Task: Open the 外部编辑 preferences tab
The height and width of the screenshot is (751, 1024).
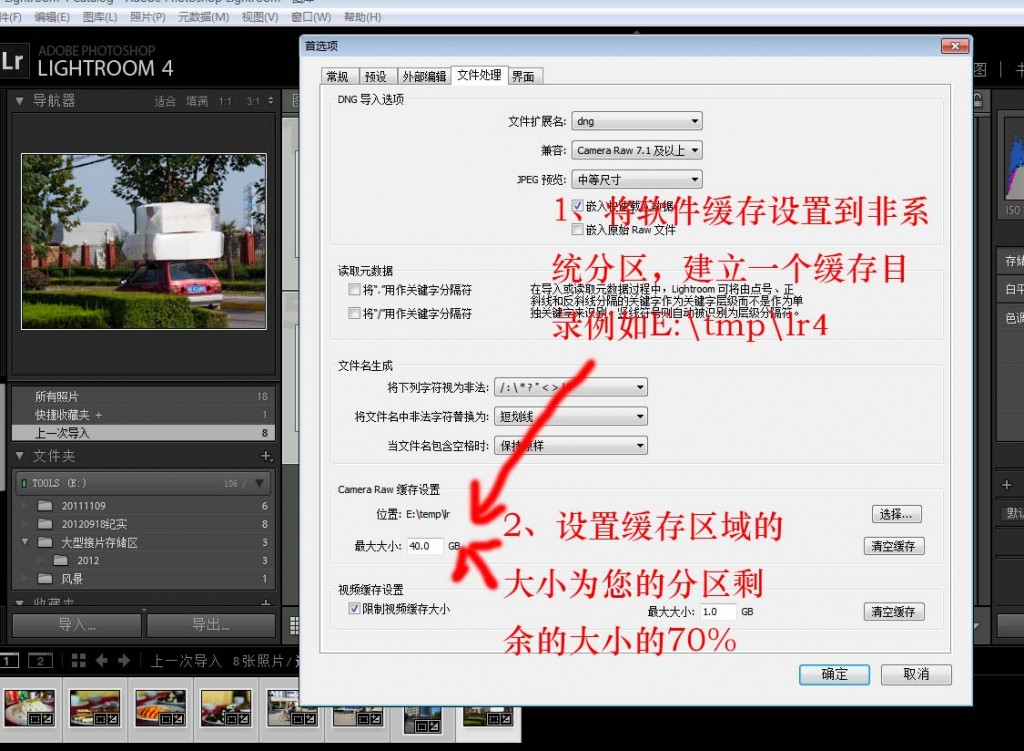Action: (x=424, y=76)
